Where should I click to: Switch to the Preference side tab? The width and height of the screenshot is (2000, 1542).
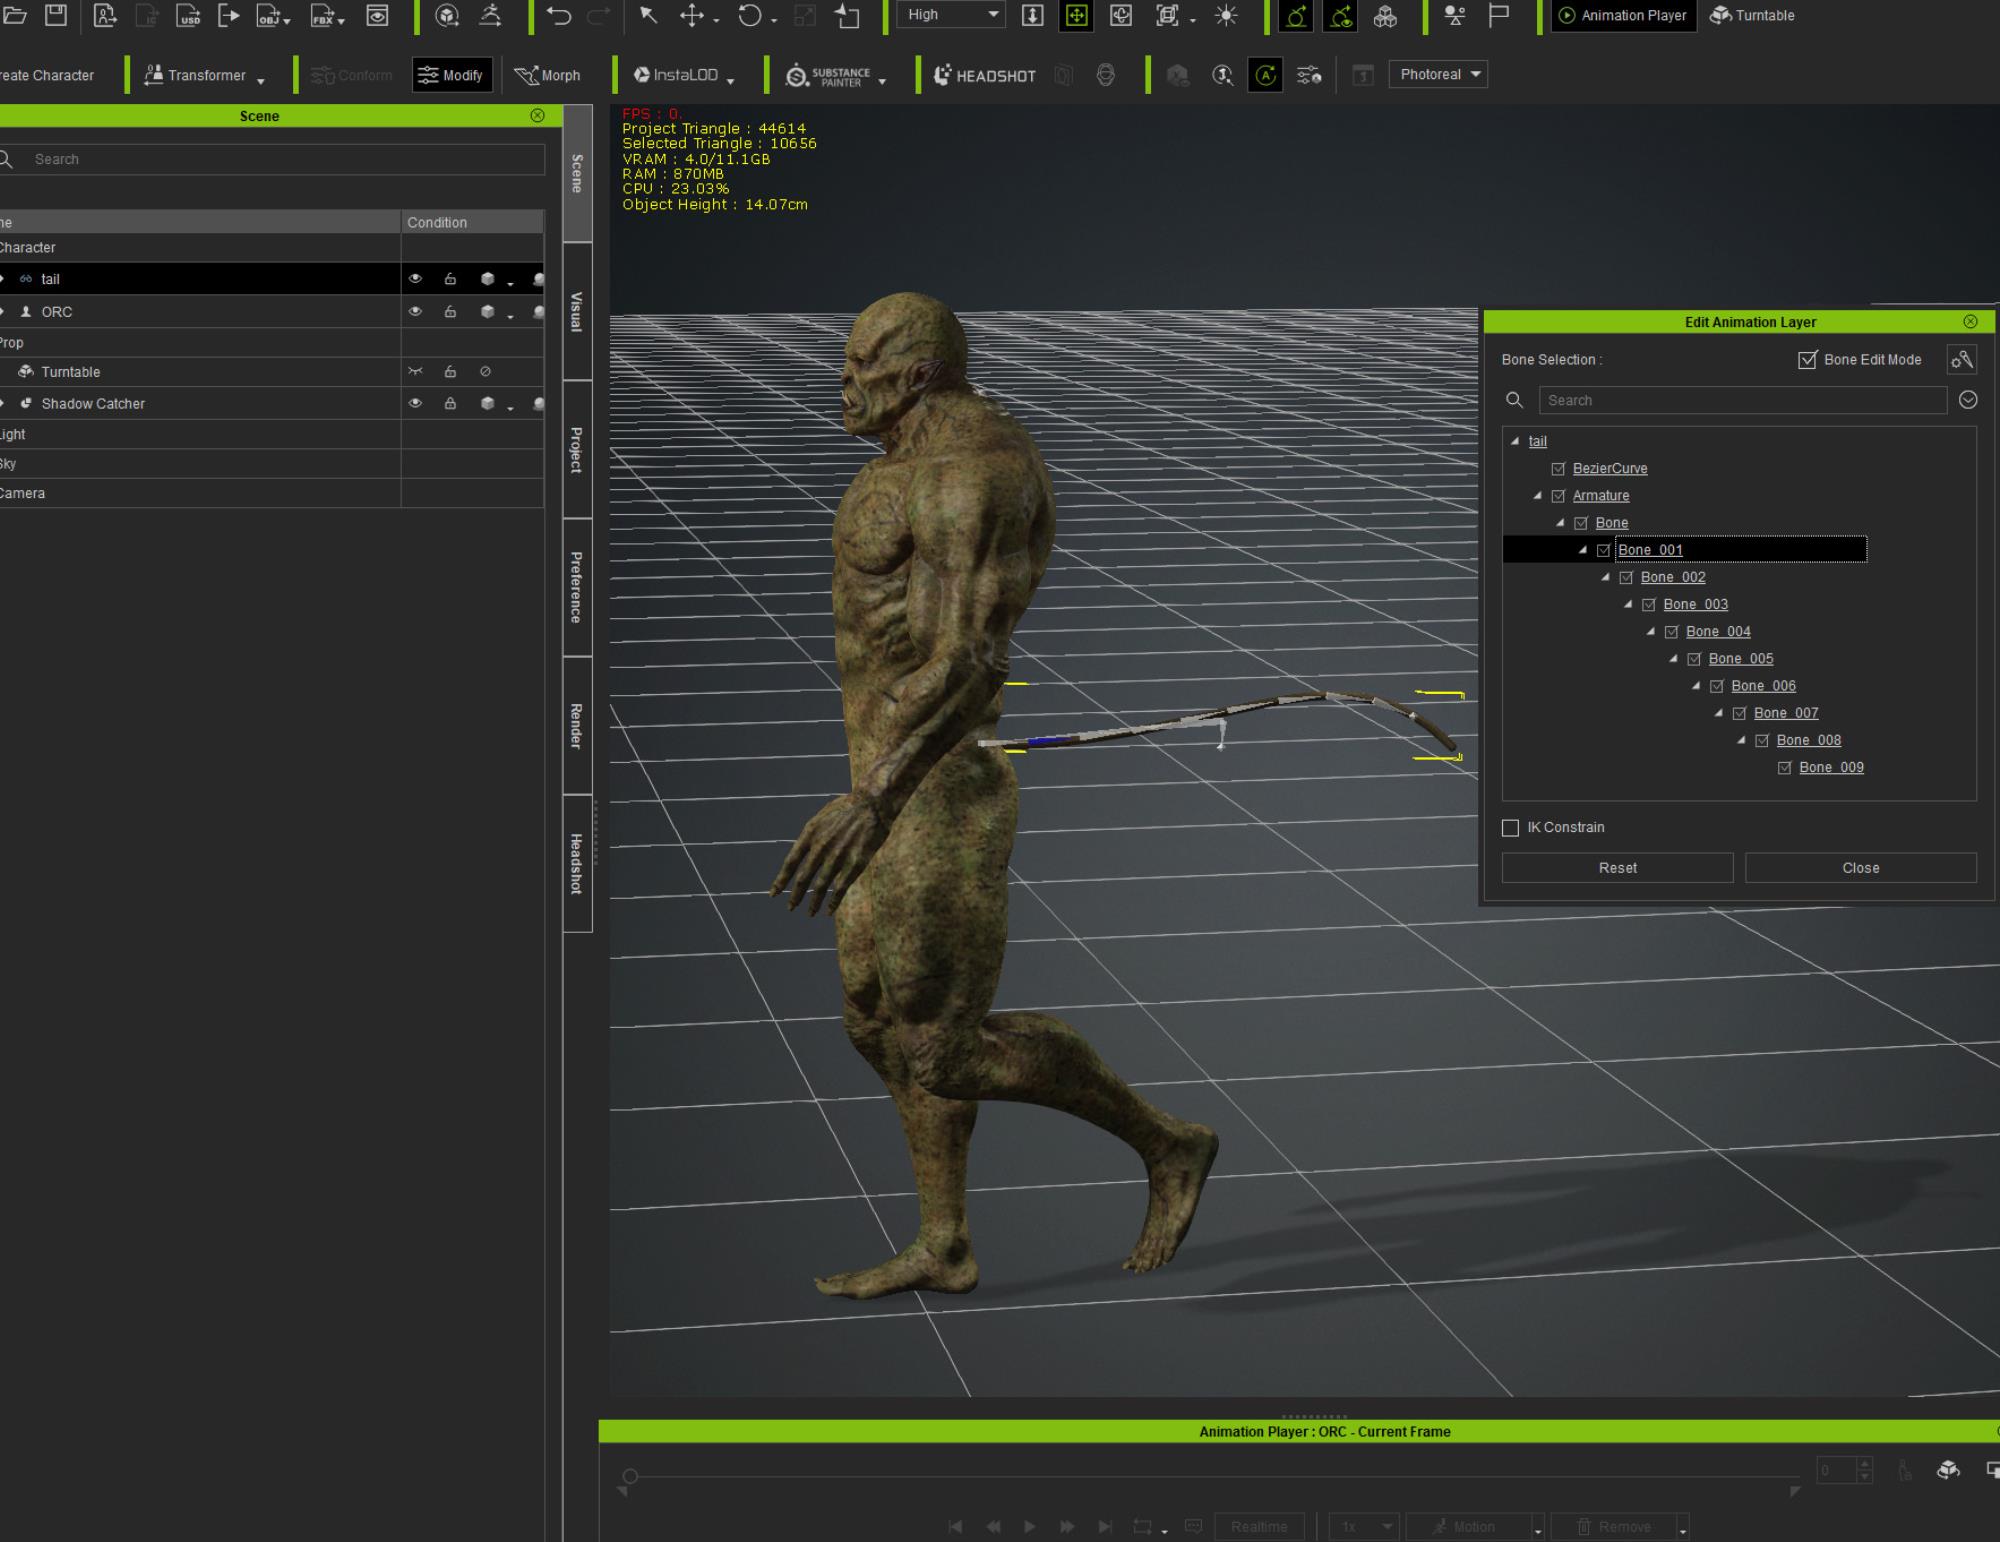pos(577,587)
